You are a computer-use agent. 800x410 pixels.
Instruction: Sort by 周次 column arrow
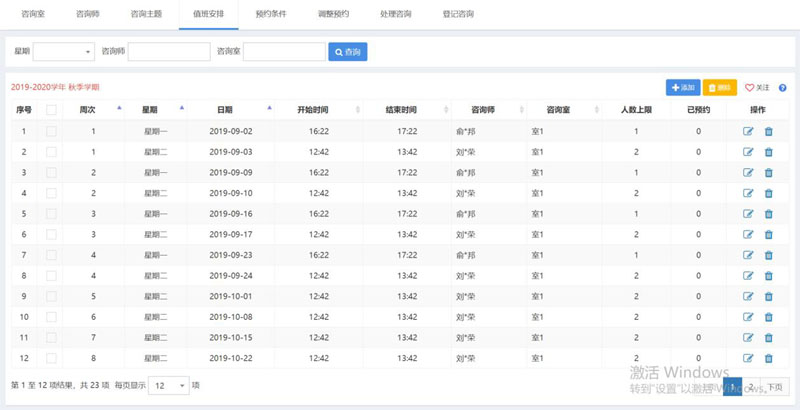(x=120, y=106)
